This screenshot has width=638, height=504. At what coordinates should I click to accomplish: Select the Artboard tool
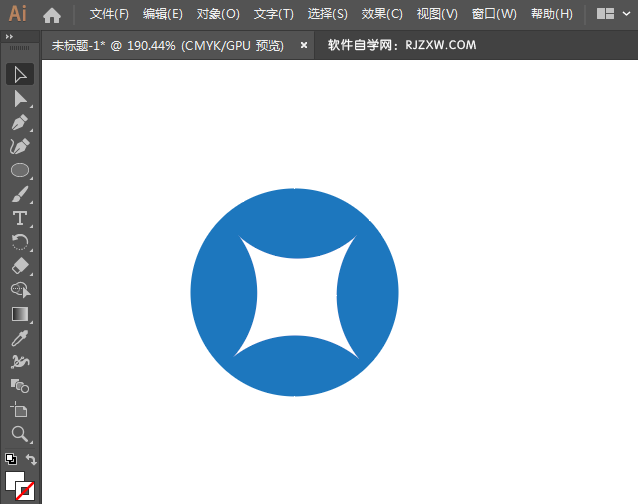point(20,410)
